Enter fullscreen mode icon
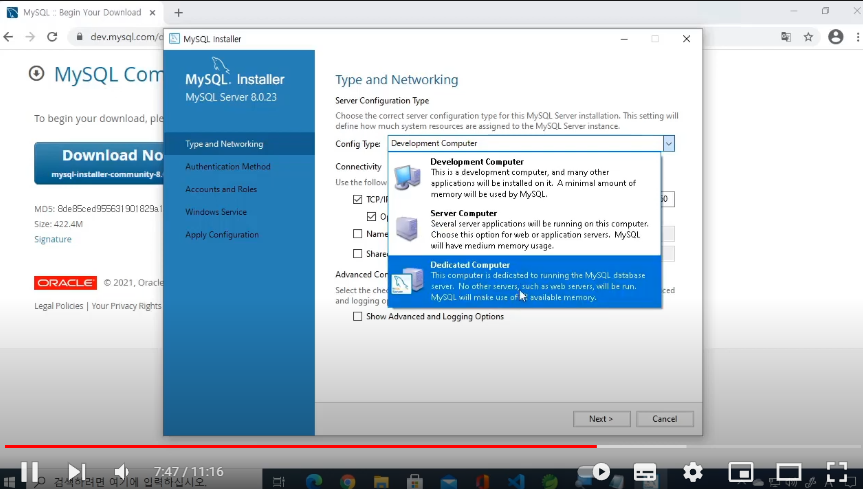Screen dimensions: 863x489 [x=837, y=472]
